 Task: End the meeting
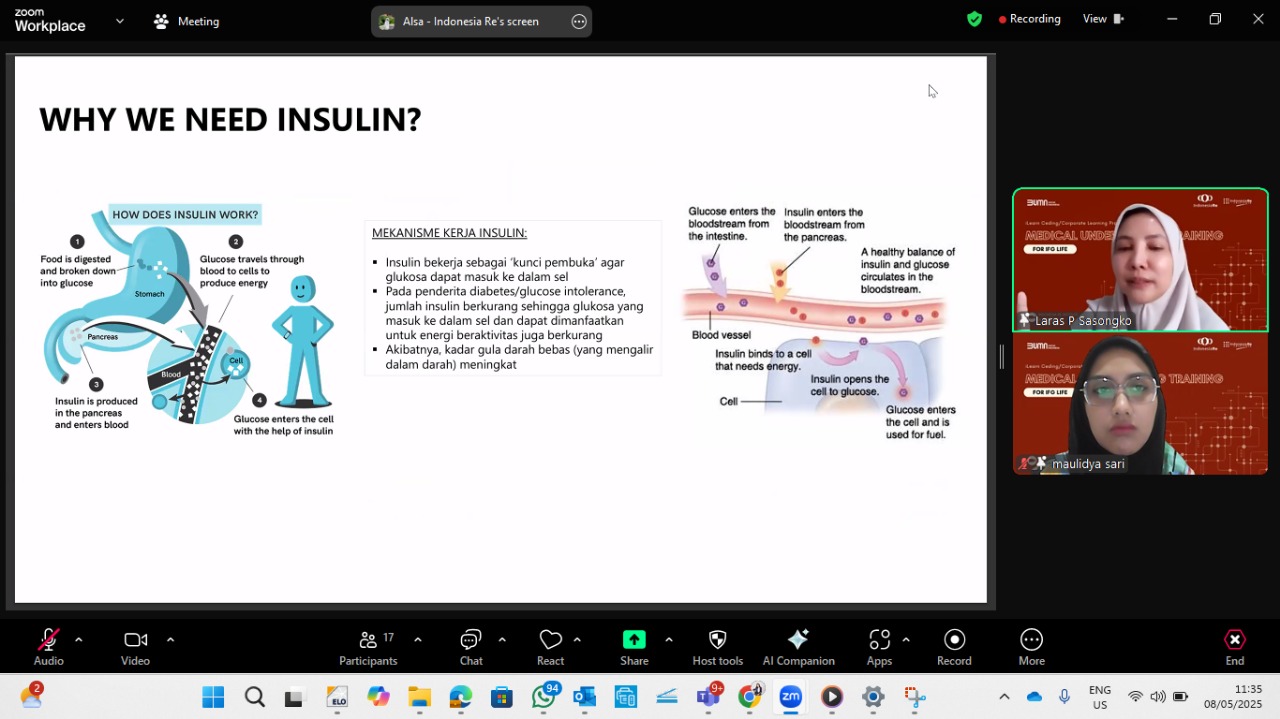pyautogui.click(x=1235, y=647)
